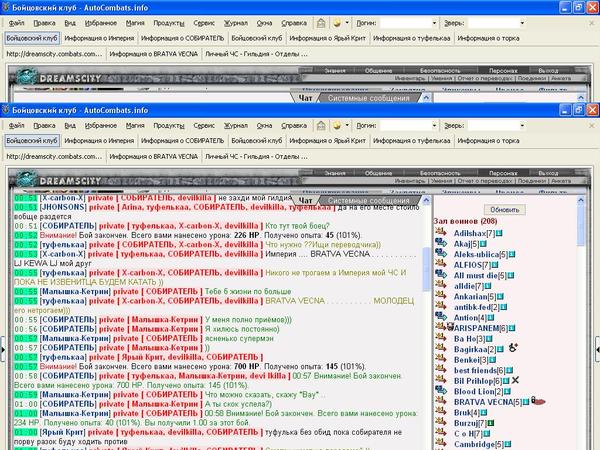Click the left-edge panel collapse arrow handle
600x450 pixels.
[x=3, y=349]
